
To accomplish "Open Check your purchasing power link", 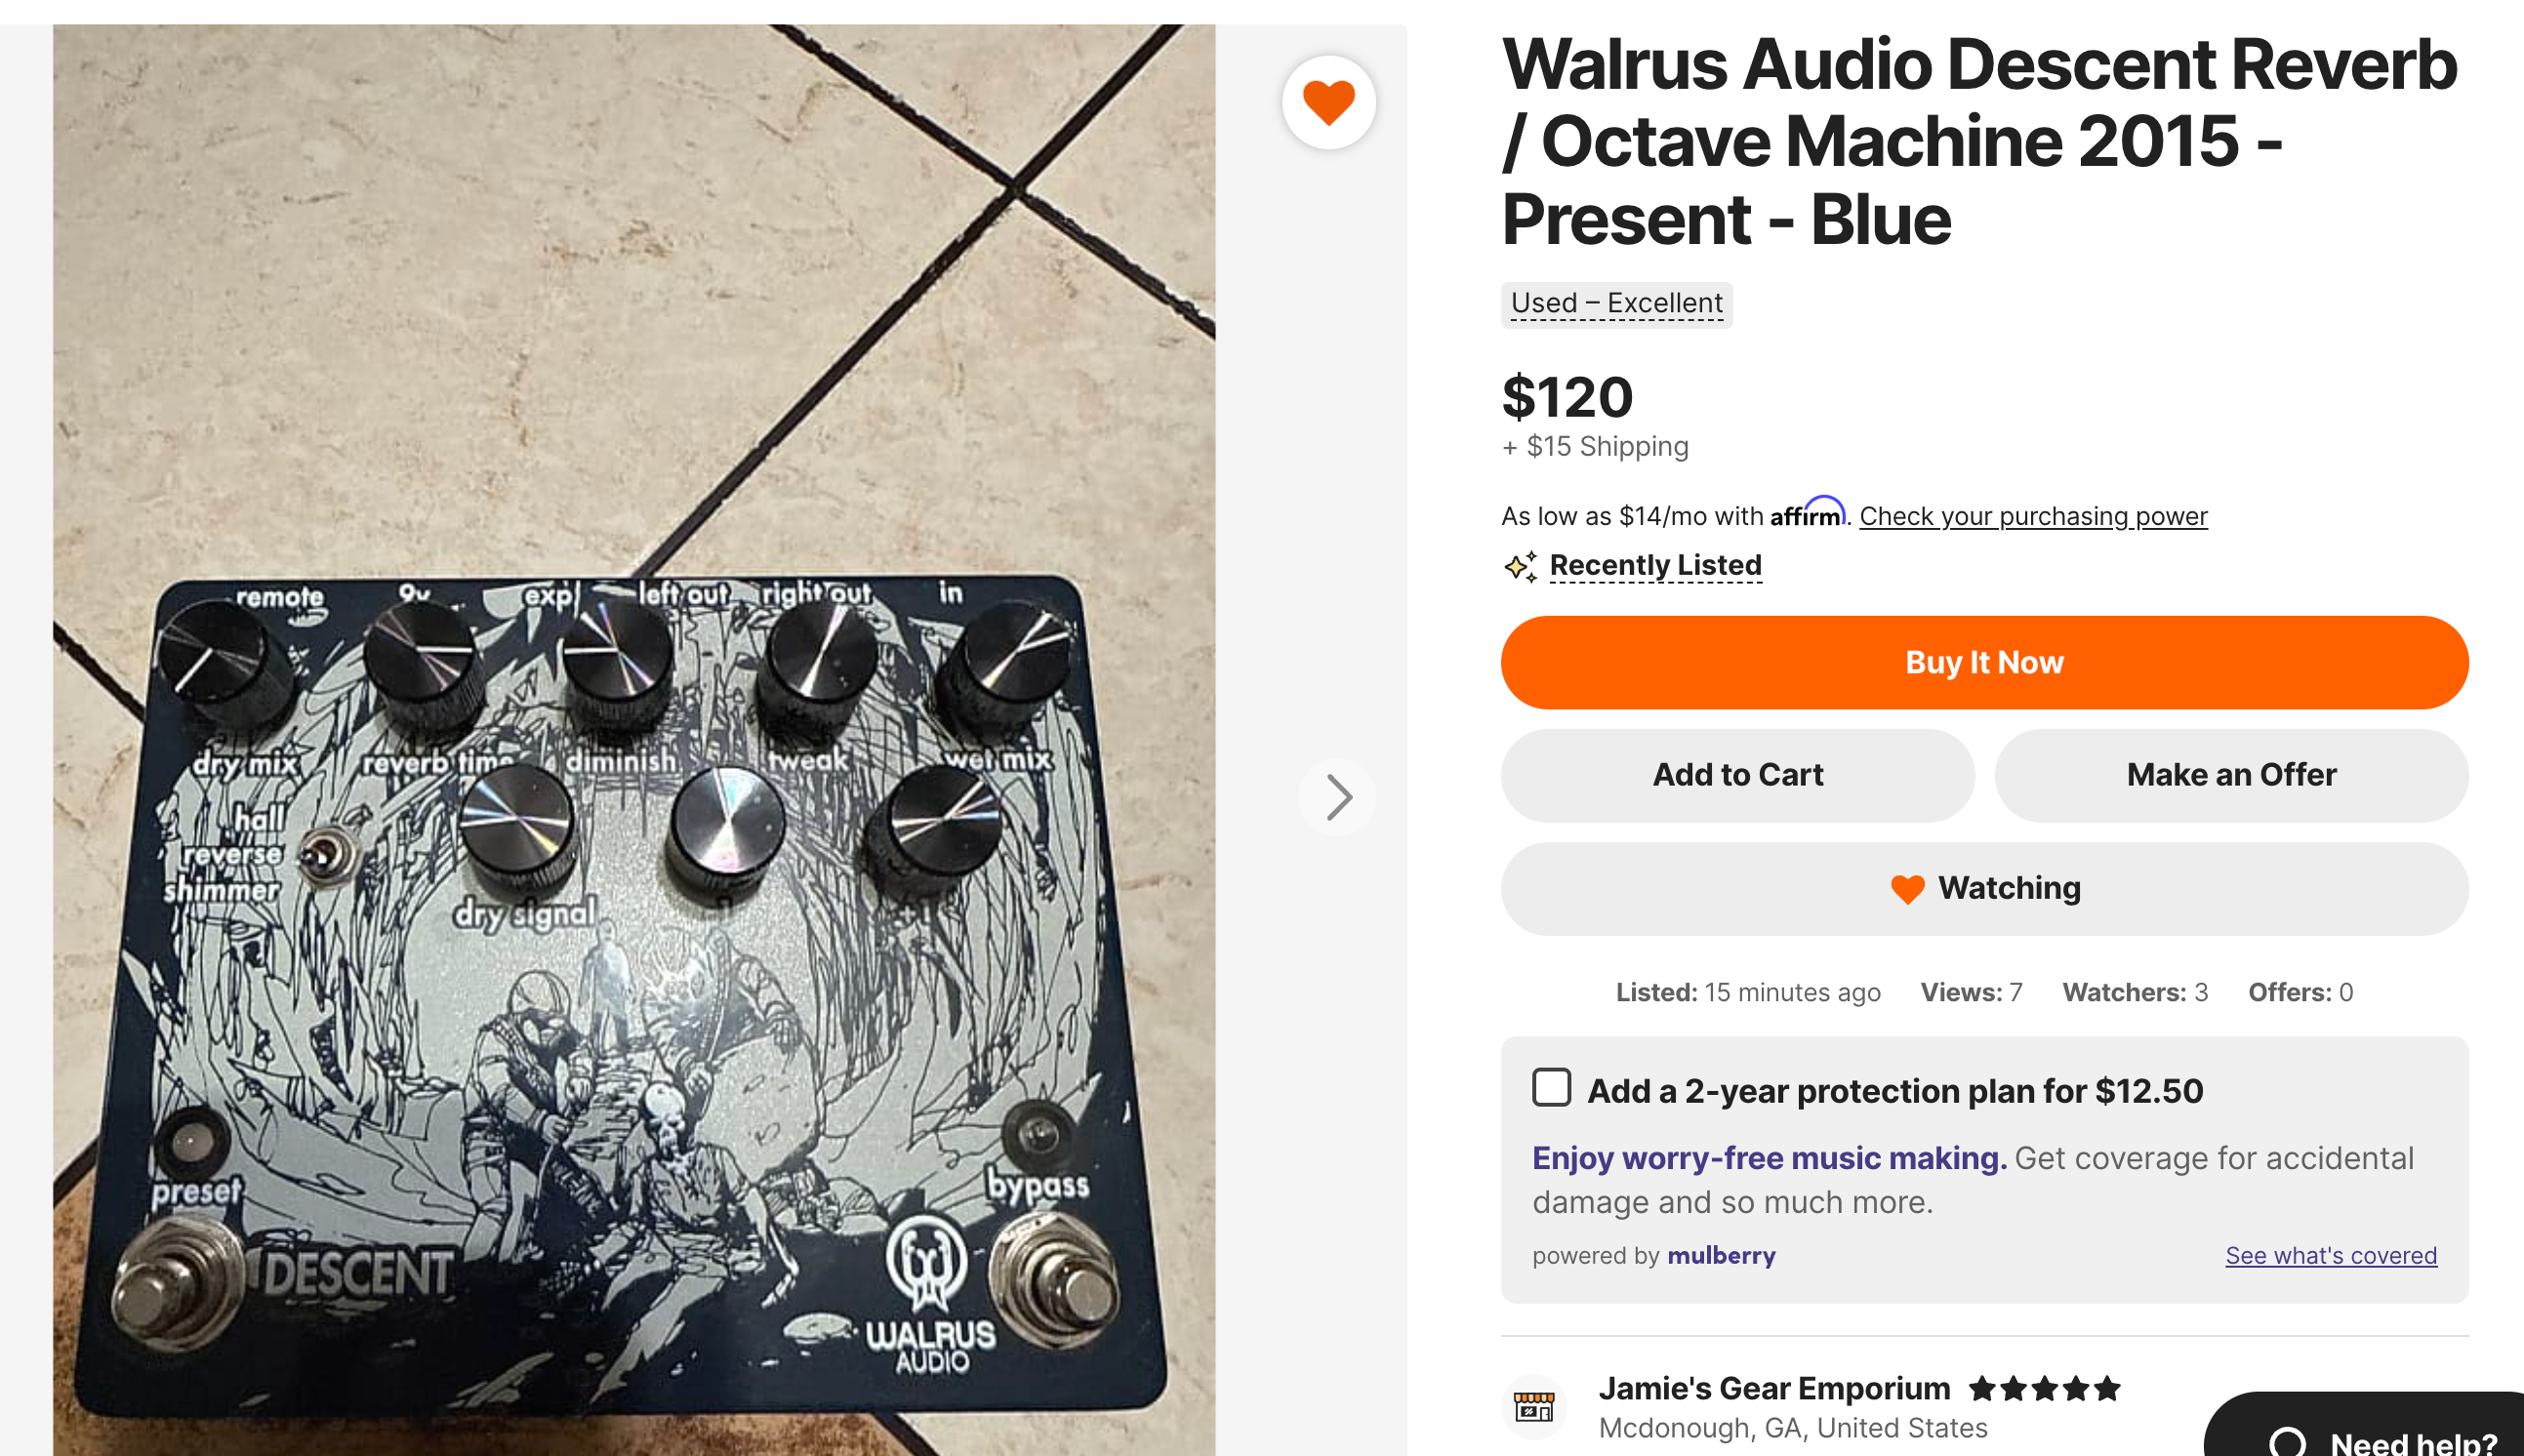I will coord(2033,516).
